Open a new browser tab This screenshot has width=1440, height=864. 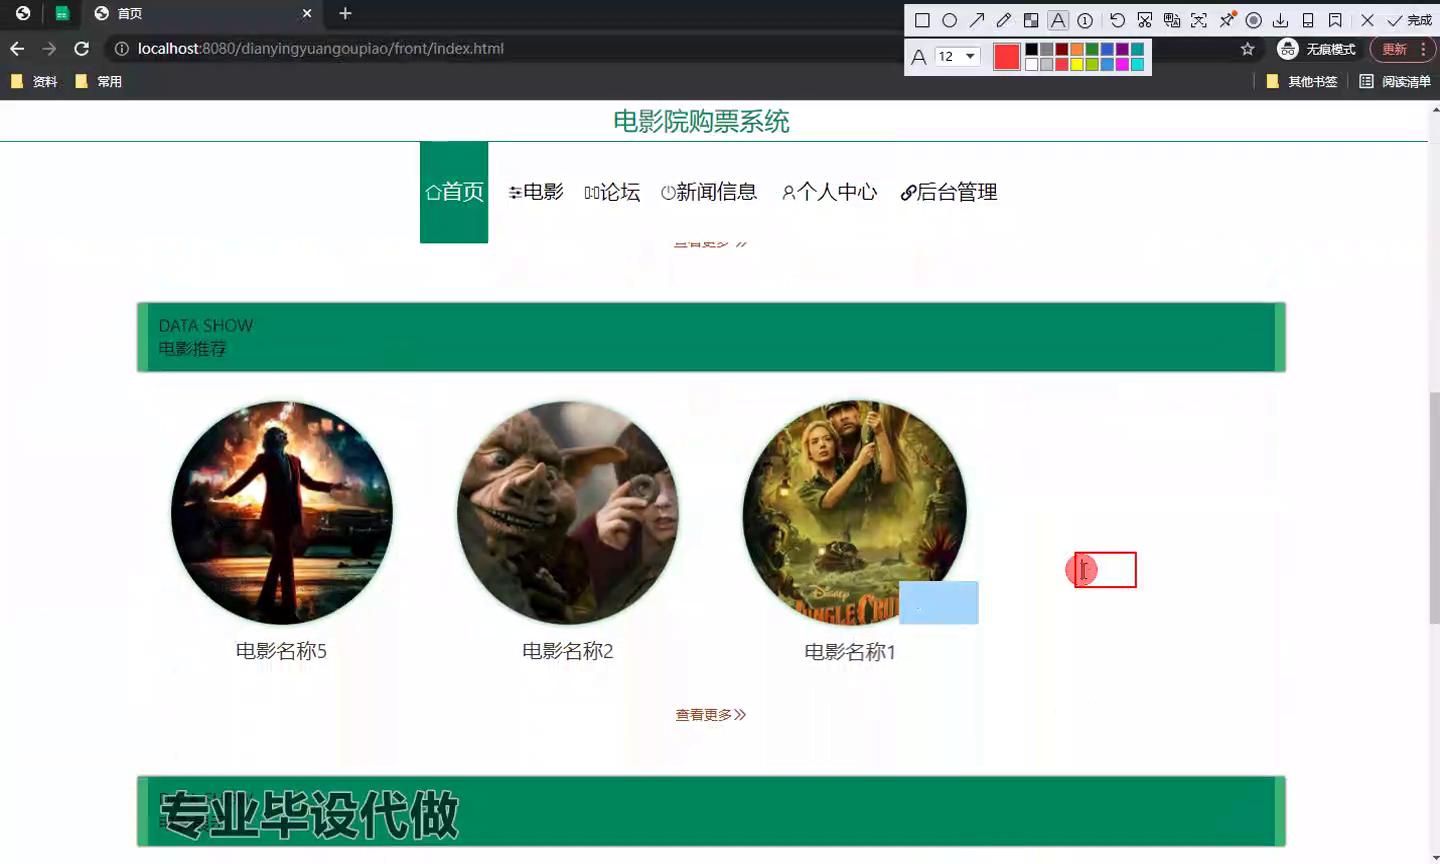tap(345, 13)
